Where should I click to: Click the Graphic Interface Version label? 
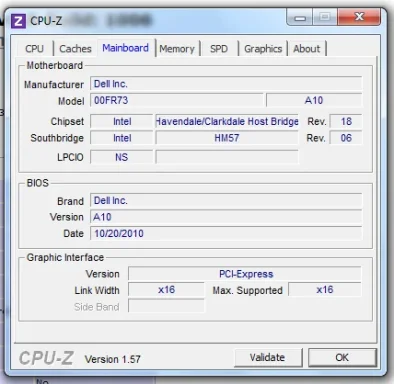click(103, 274)
